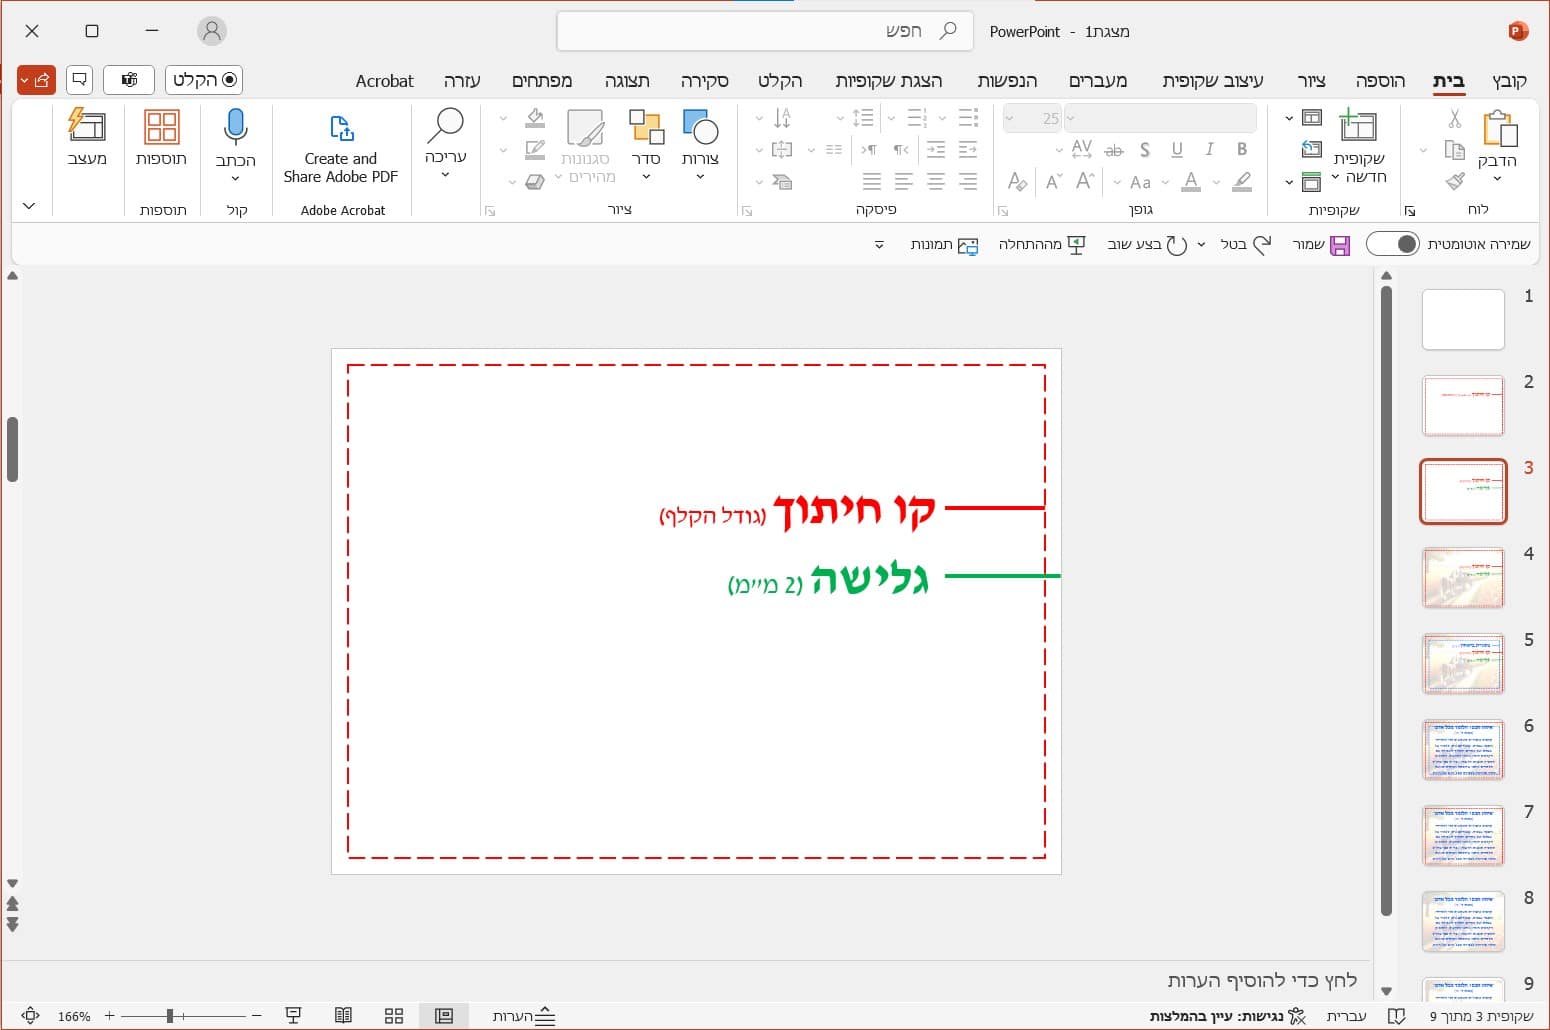
Task: Switch to the Transitions (מעברים) tab
Action: 1098,81
